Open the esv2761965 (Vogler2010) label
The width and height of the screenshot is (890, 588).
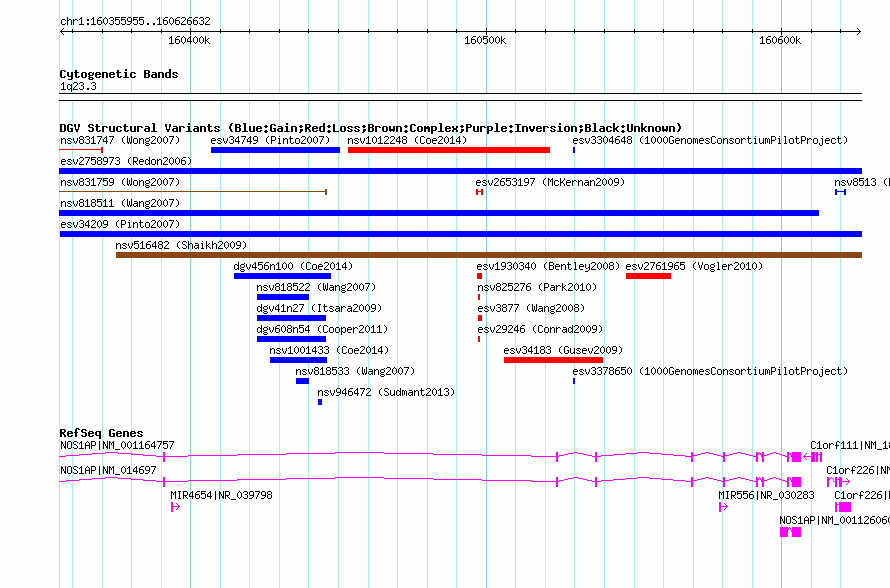[694, 266]
